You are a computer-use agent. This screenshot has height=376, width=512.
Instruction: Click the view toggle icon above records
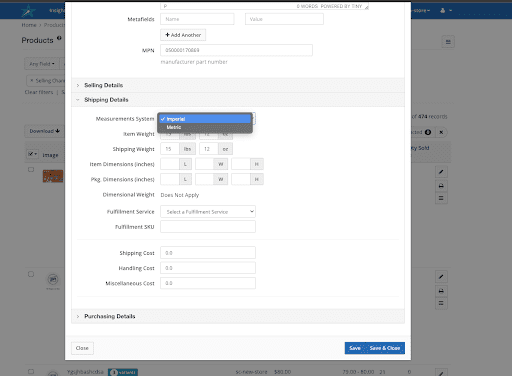pos(448,42)
